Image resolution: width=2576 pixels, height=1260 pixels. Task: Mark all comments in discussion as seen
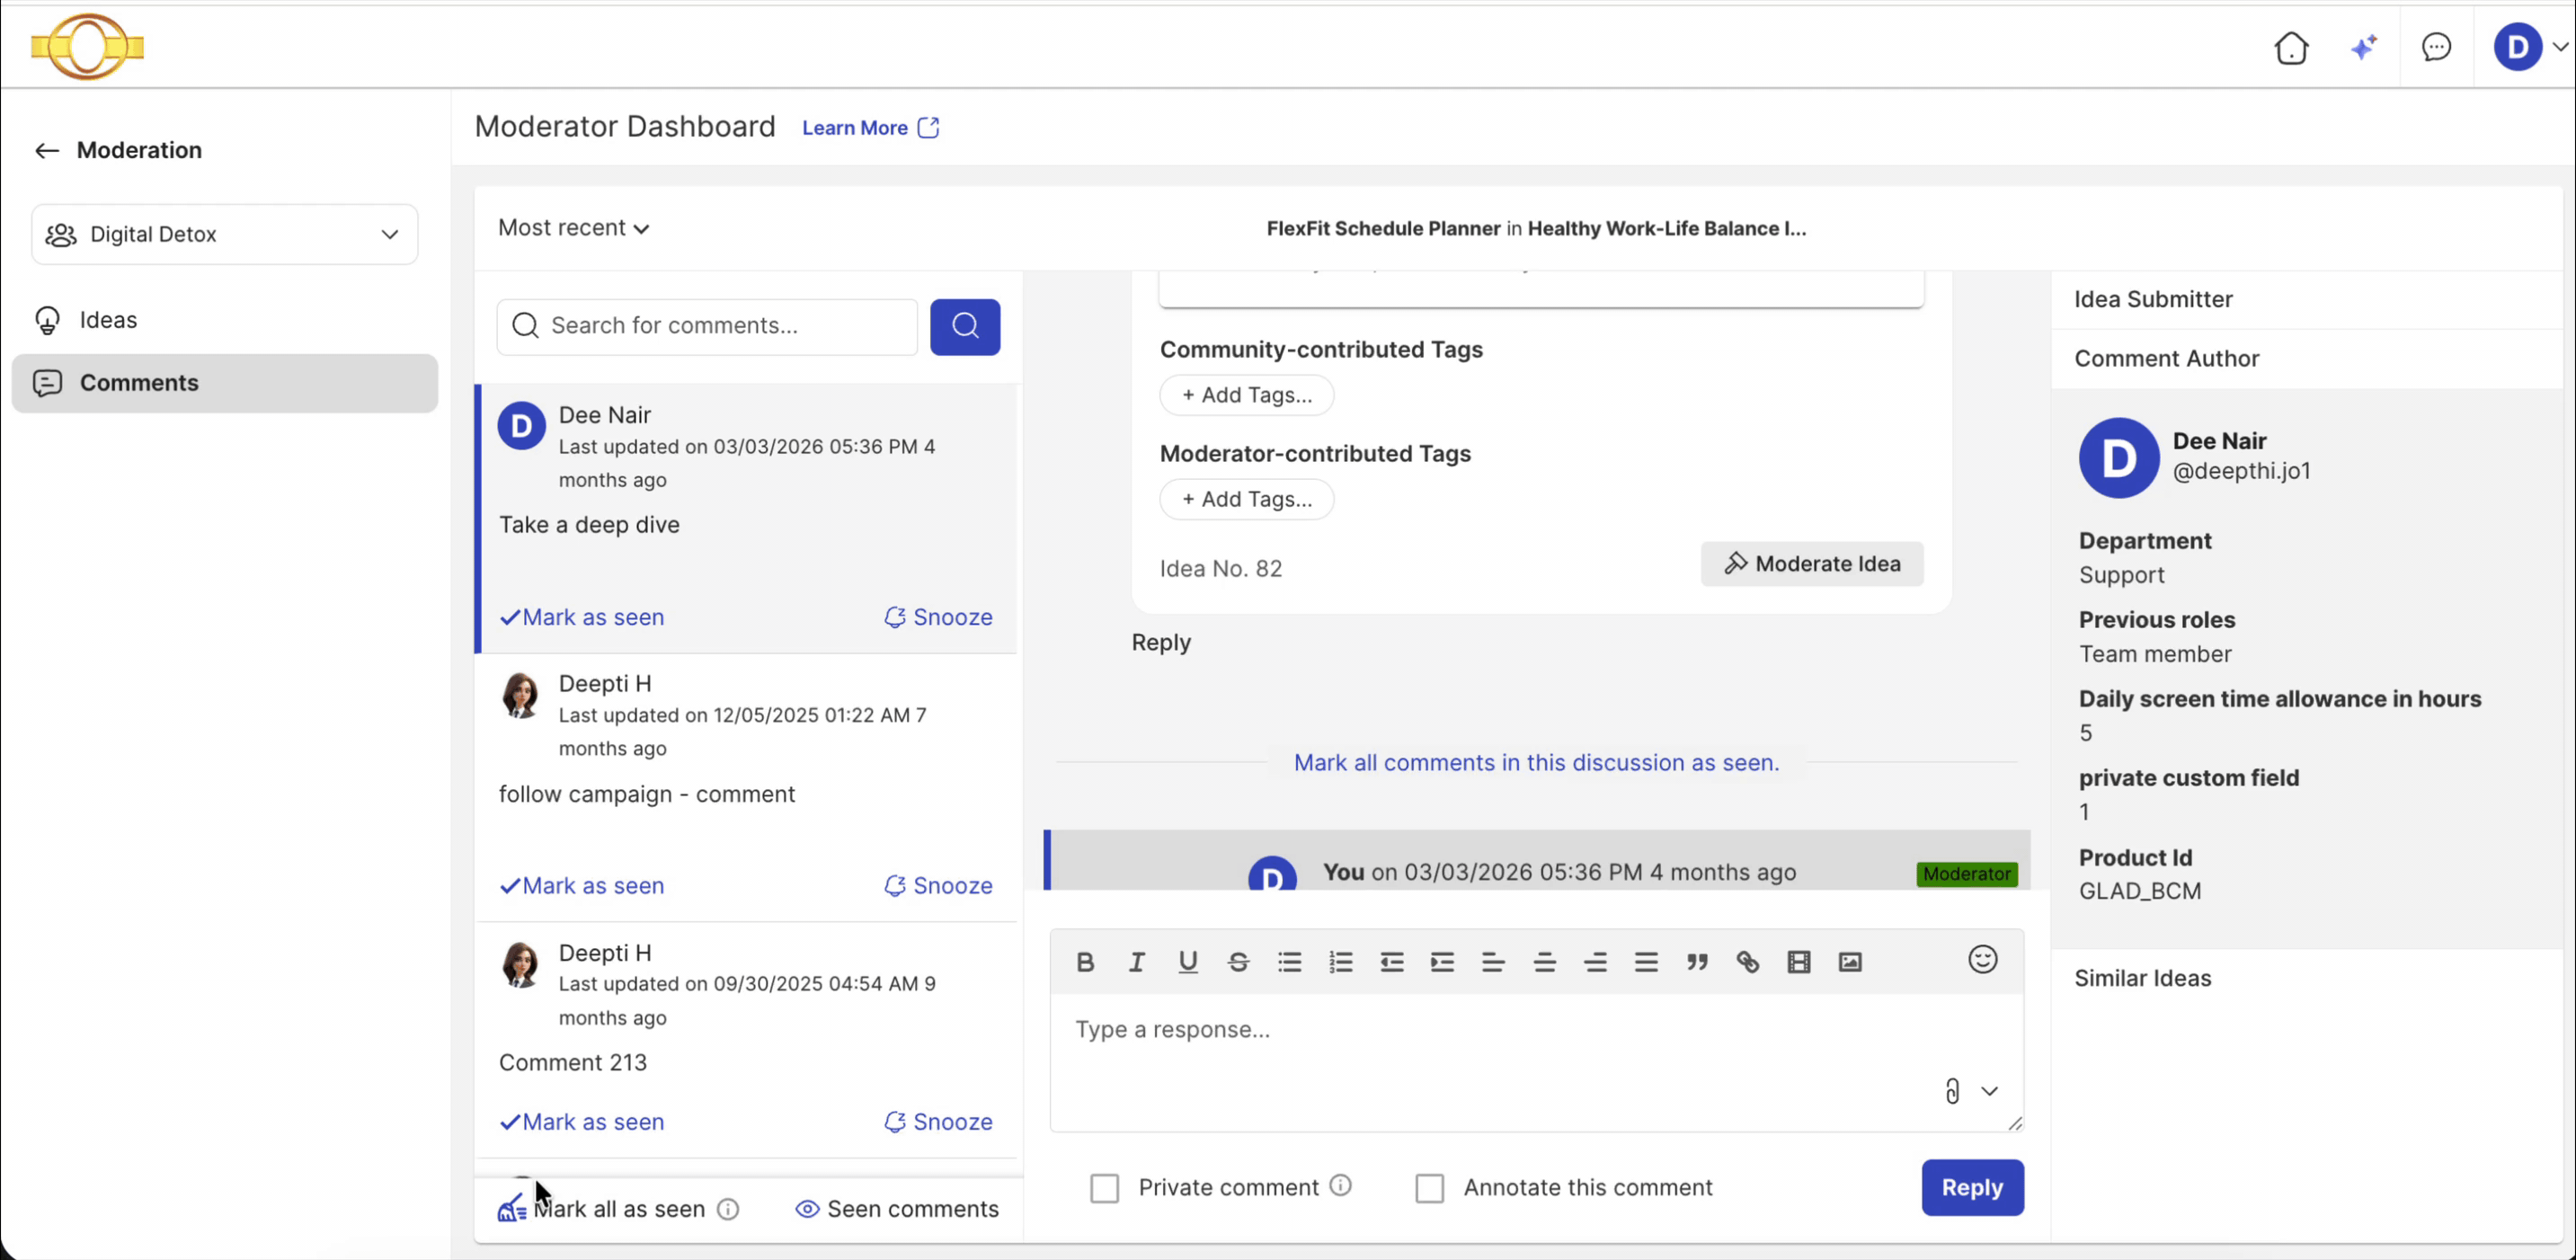1536,763
